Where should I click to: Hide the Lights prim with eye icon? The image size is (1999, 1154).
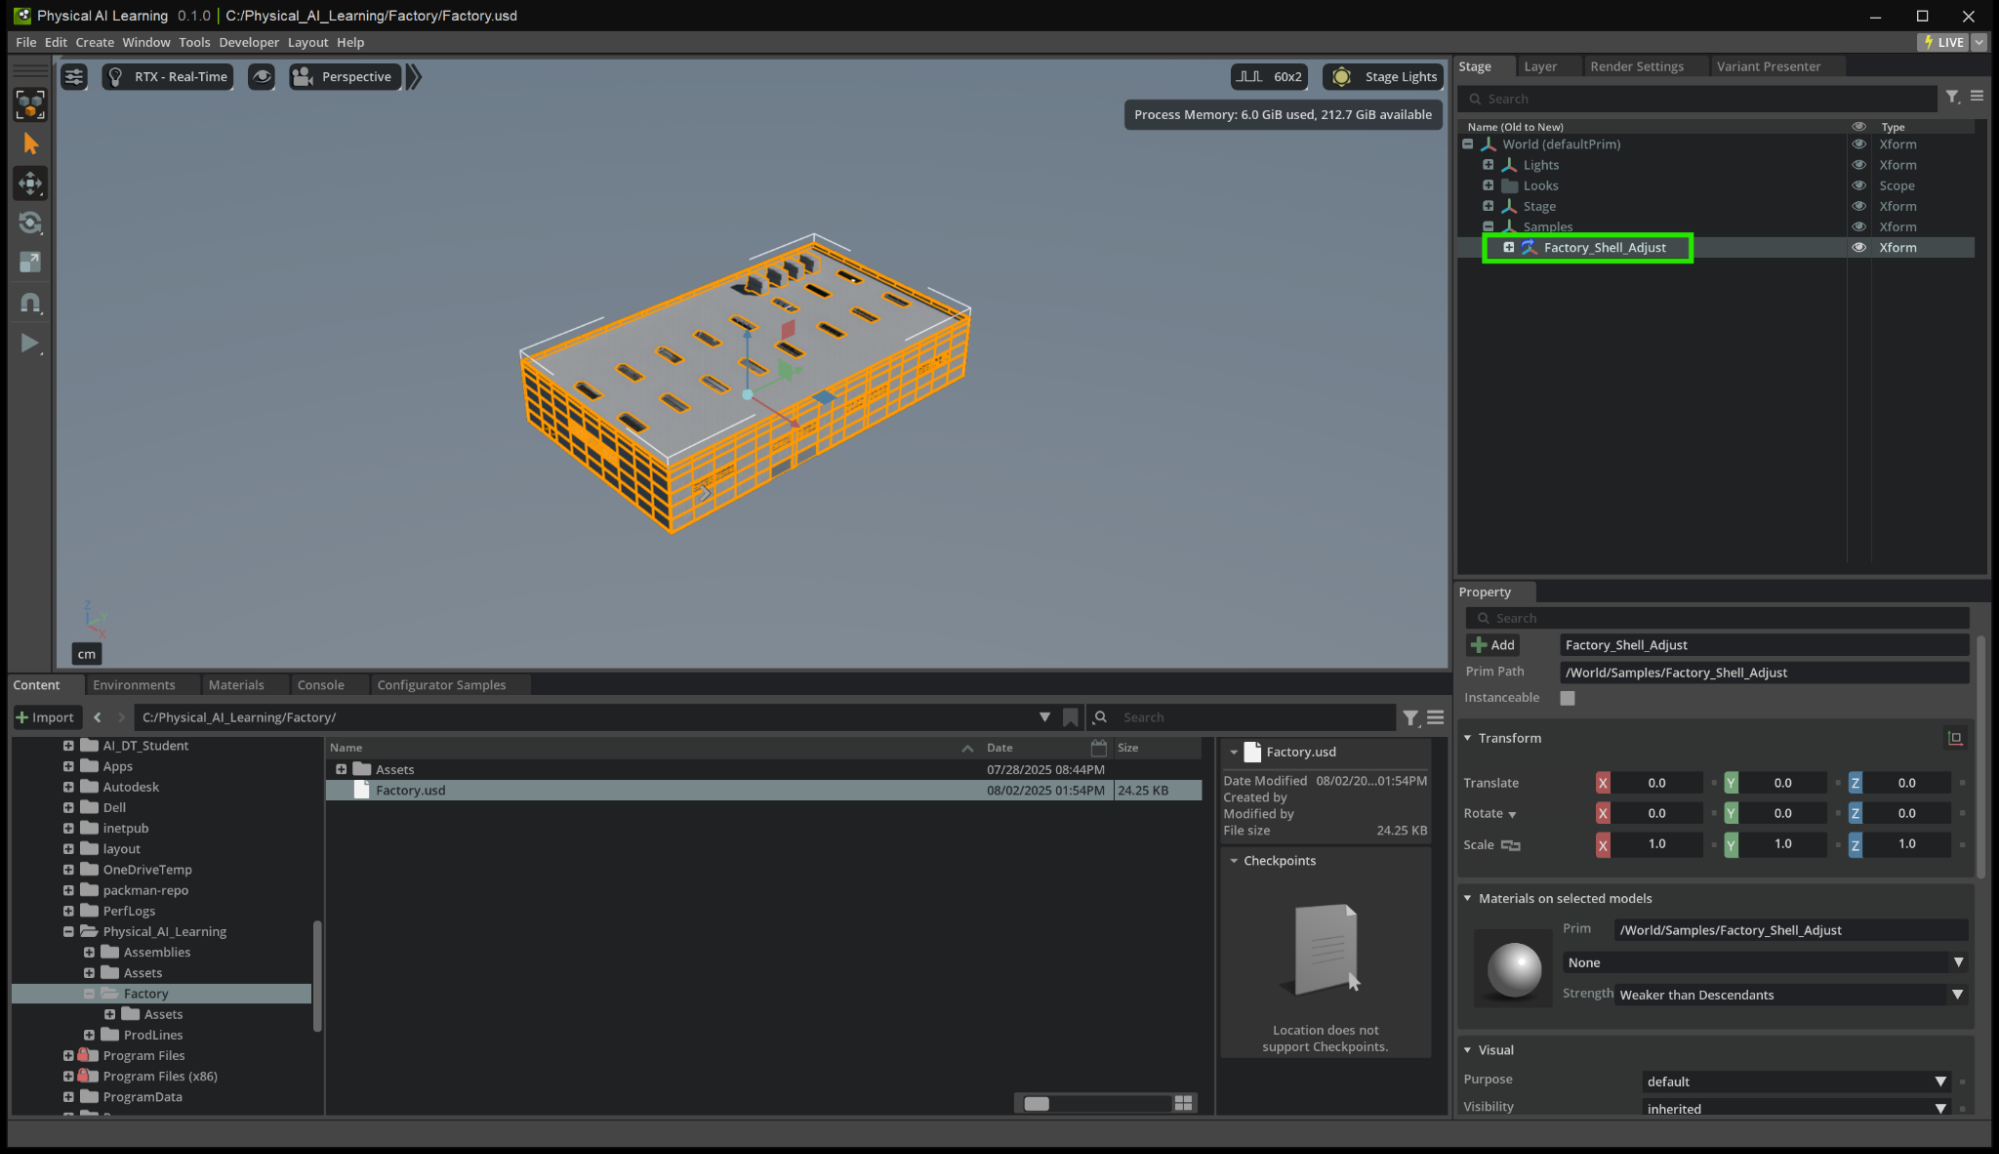click(1858, 165)
